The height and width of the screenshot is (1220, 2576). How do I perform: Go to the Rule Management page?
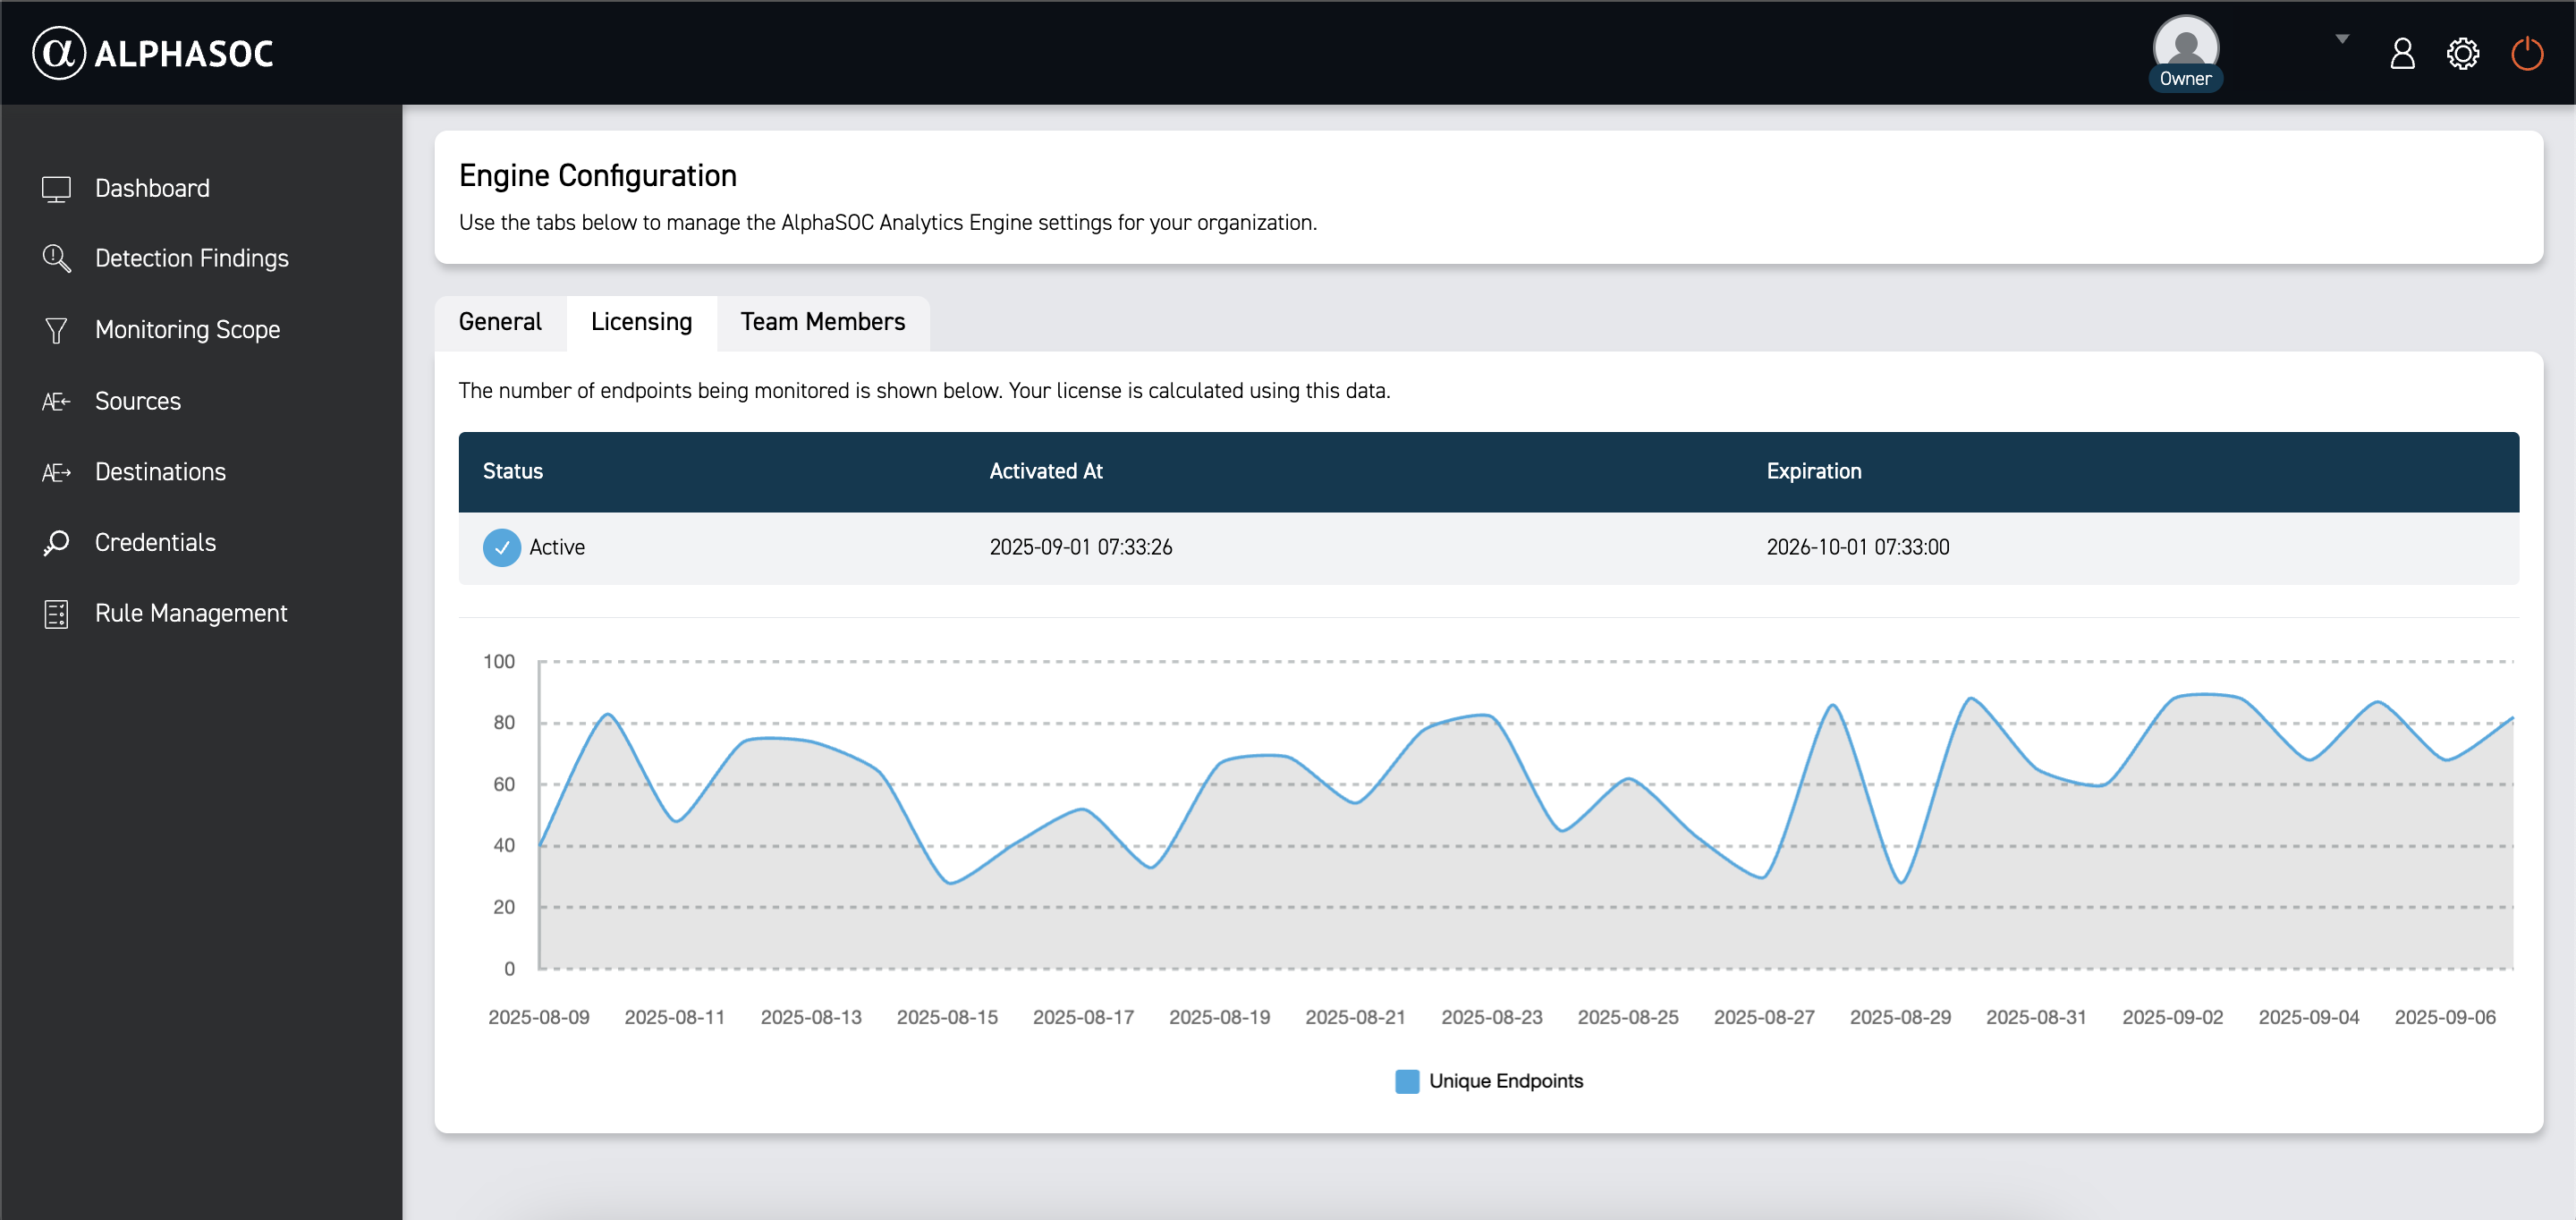click(190, 614)
